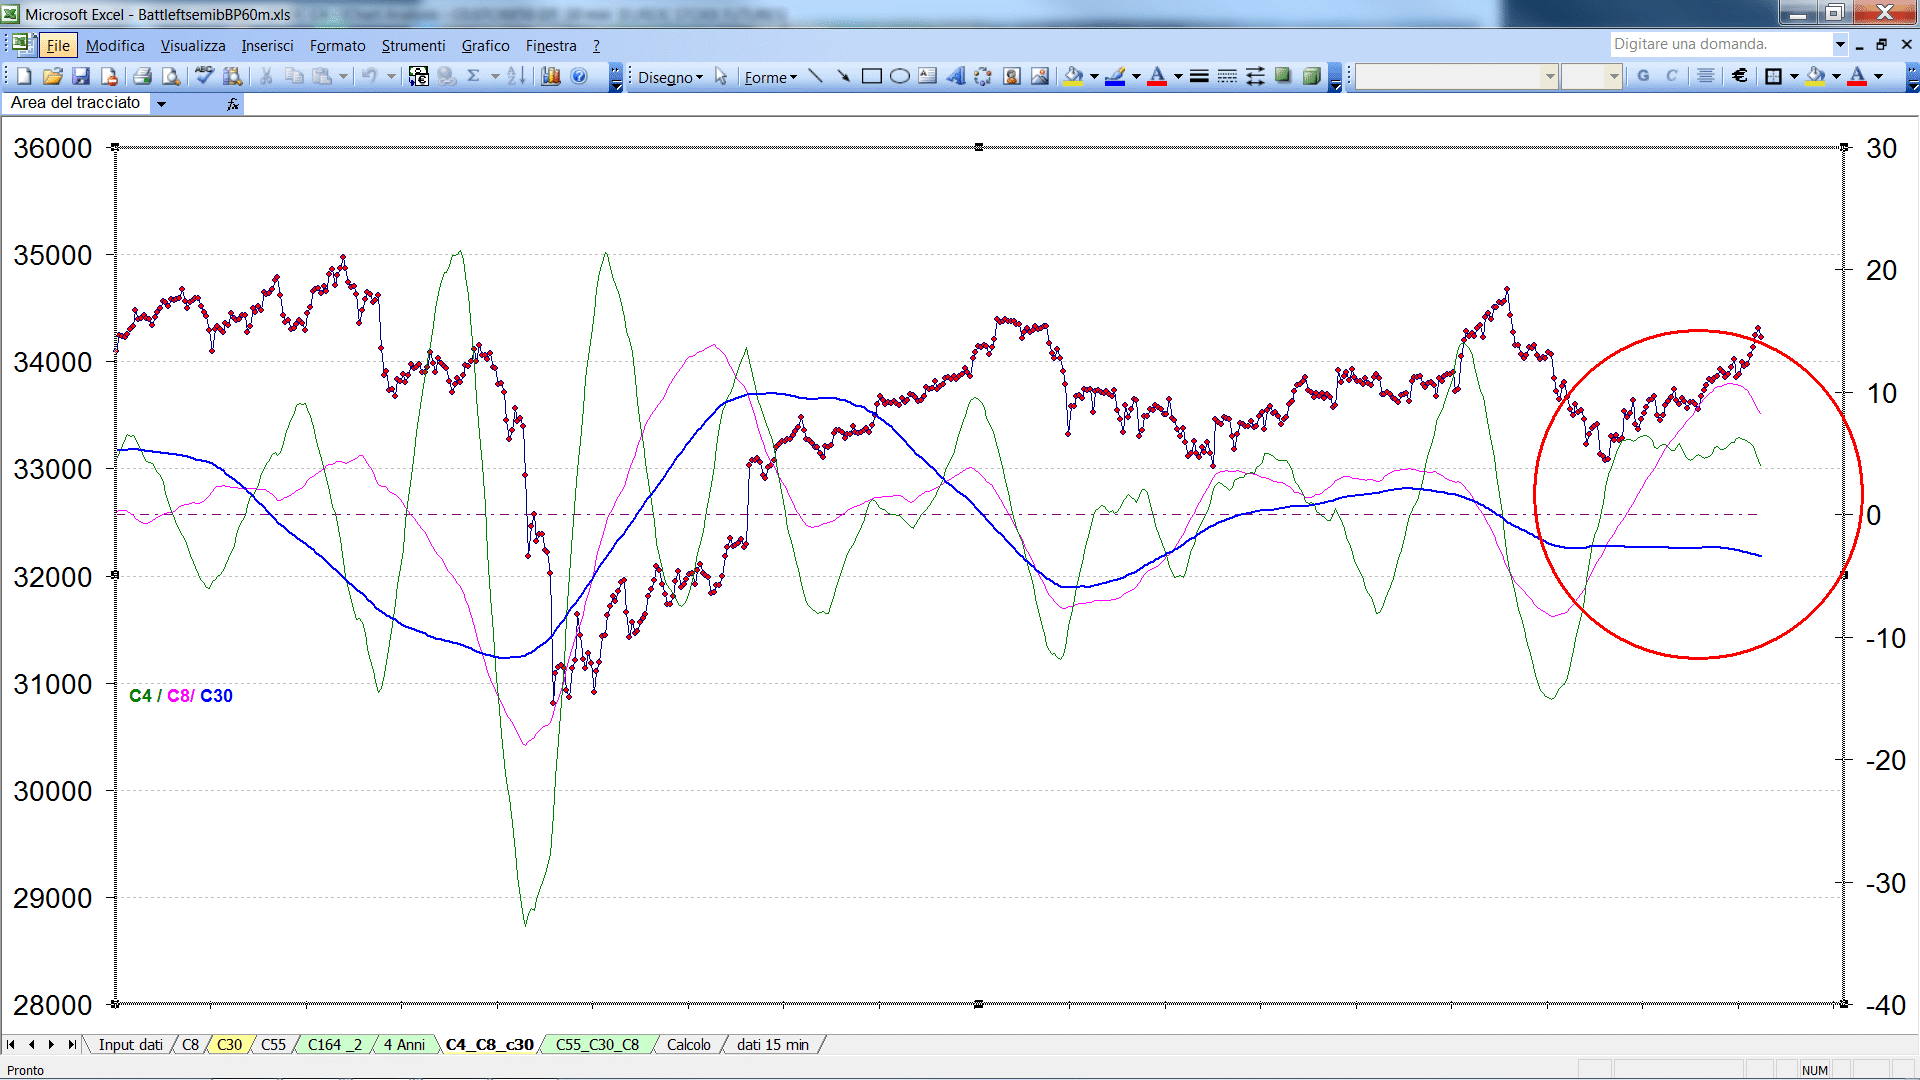The height and width of the screenshot is (1080, 1920).
Task: Save the workbook with the floppy icon
Action: pos(81,76)
